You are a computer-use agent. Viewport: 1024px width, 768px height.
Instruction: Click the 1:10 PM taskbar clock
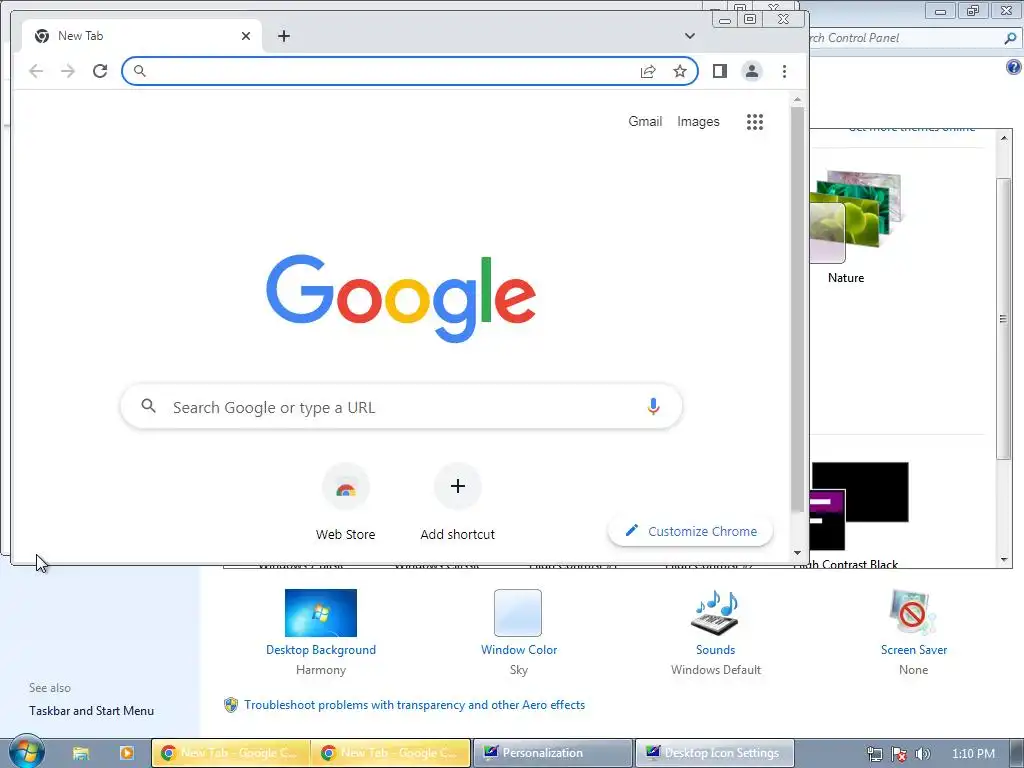tap(973, 754)
